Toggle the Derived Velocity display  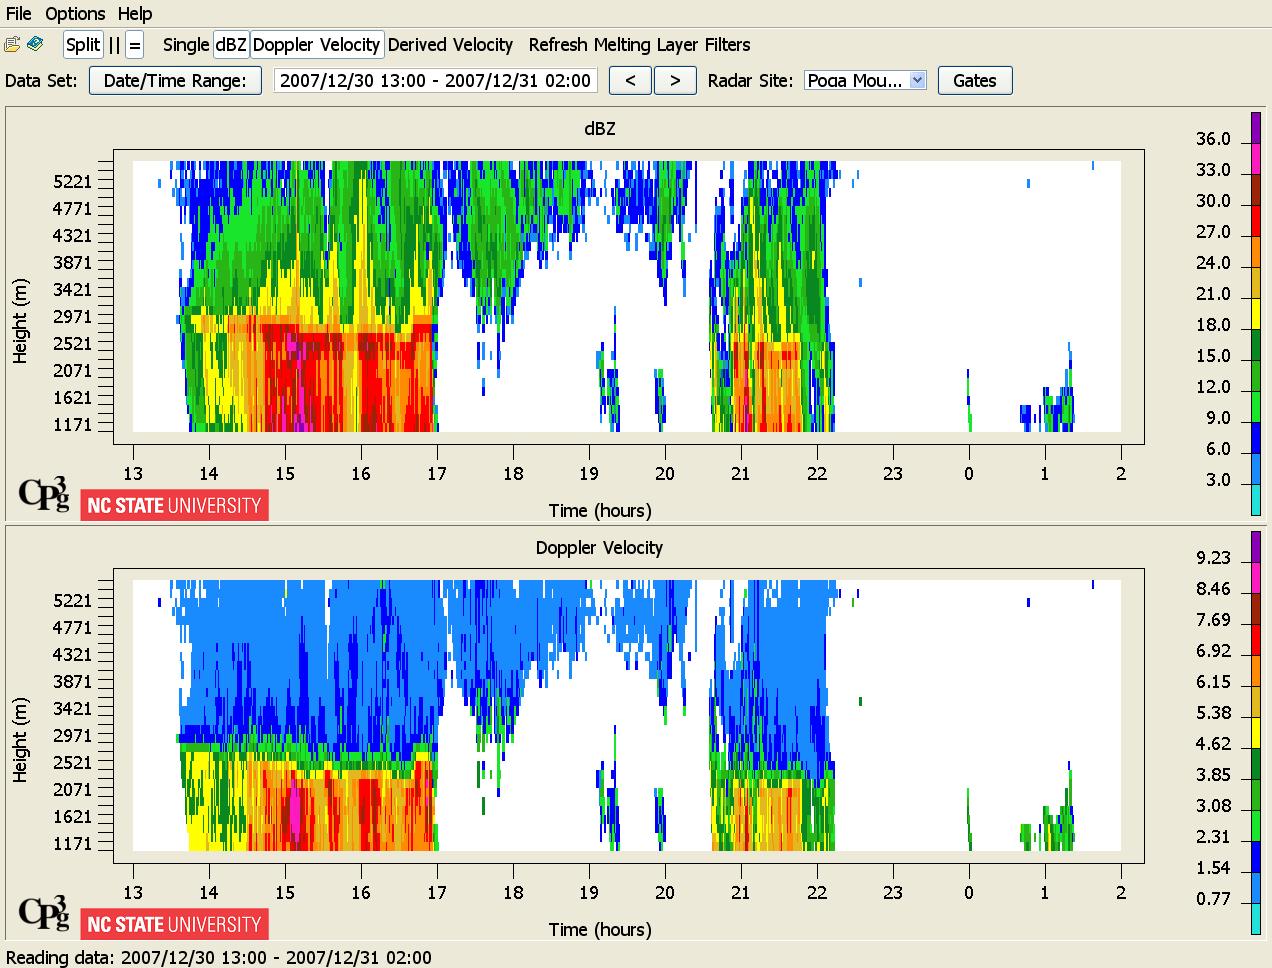click(x=450, y=45)
